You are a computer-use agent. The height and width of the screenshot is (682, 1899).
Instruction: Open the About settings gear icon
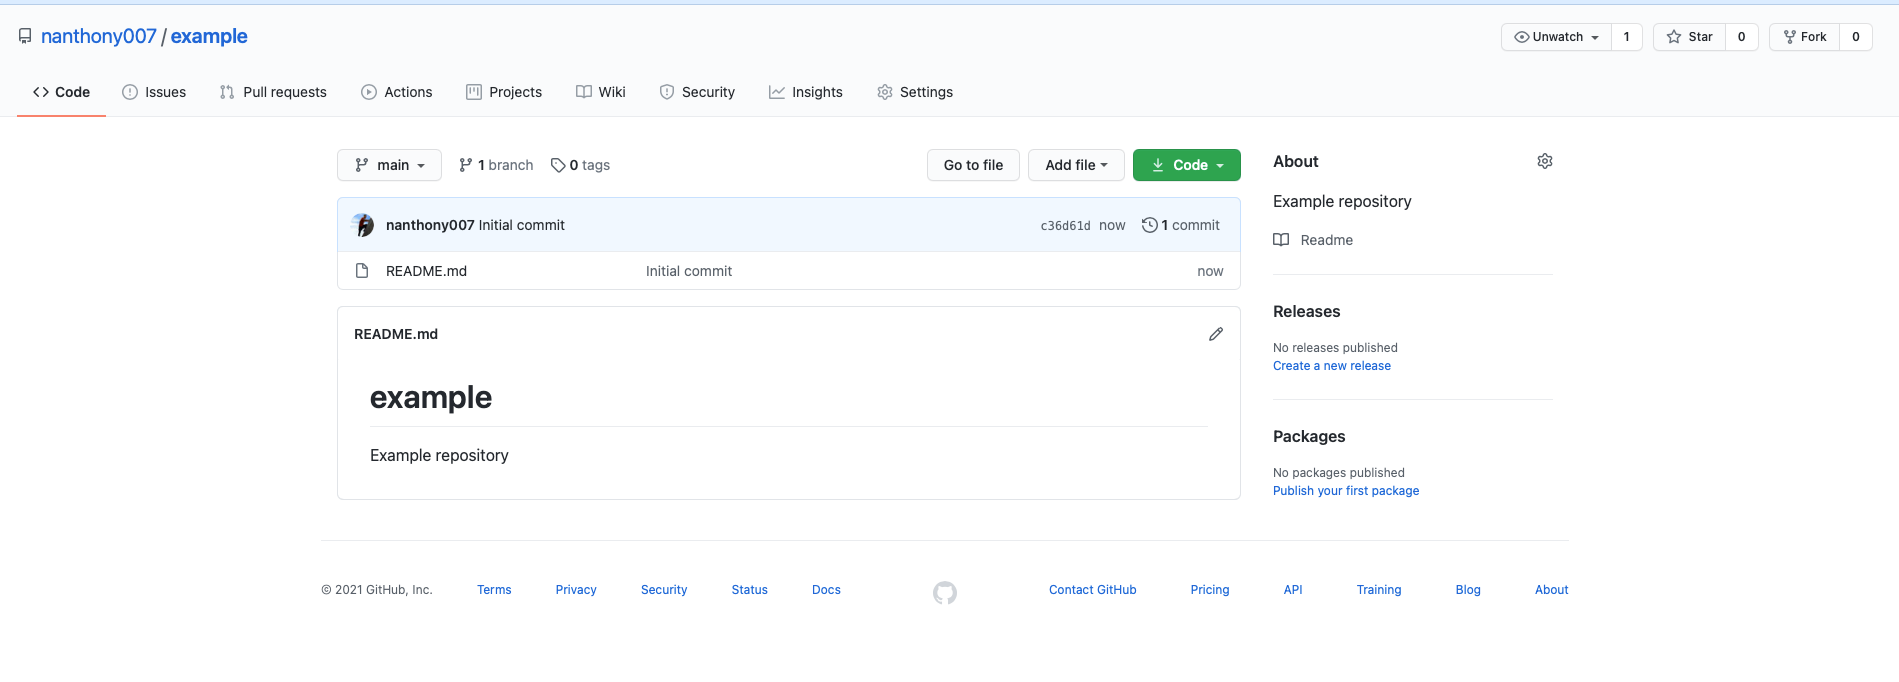[1545, 161]
